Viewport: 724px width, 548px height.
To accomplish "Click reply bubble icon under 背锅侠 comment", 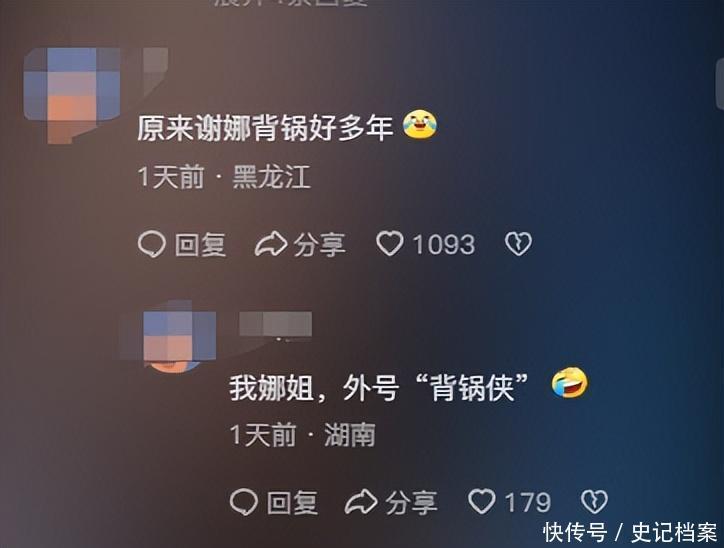I will 243,502.
